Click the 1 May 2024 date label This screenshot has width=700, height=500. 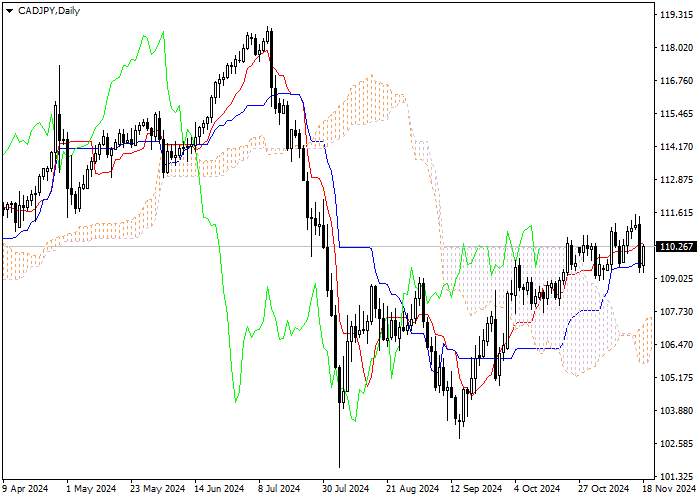[91, 488]
